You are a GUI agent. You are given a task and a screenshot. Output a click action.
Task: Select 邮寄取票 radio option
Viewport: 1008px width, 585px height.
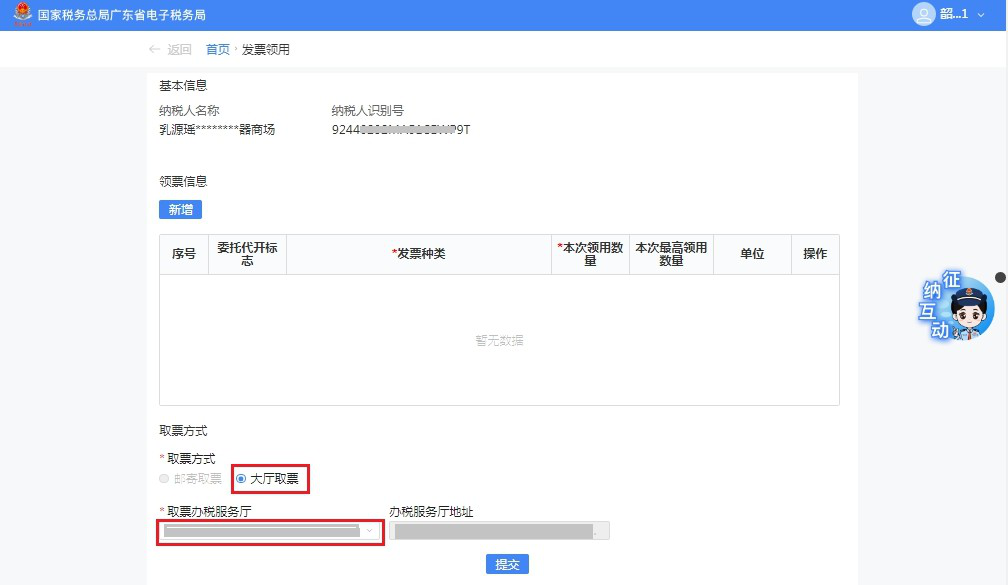click(x=190, y=479)
